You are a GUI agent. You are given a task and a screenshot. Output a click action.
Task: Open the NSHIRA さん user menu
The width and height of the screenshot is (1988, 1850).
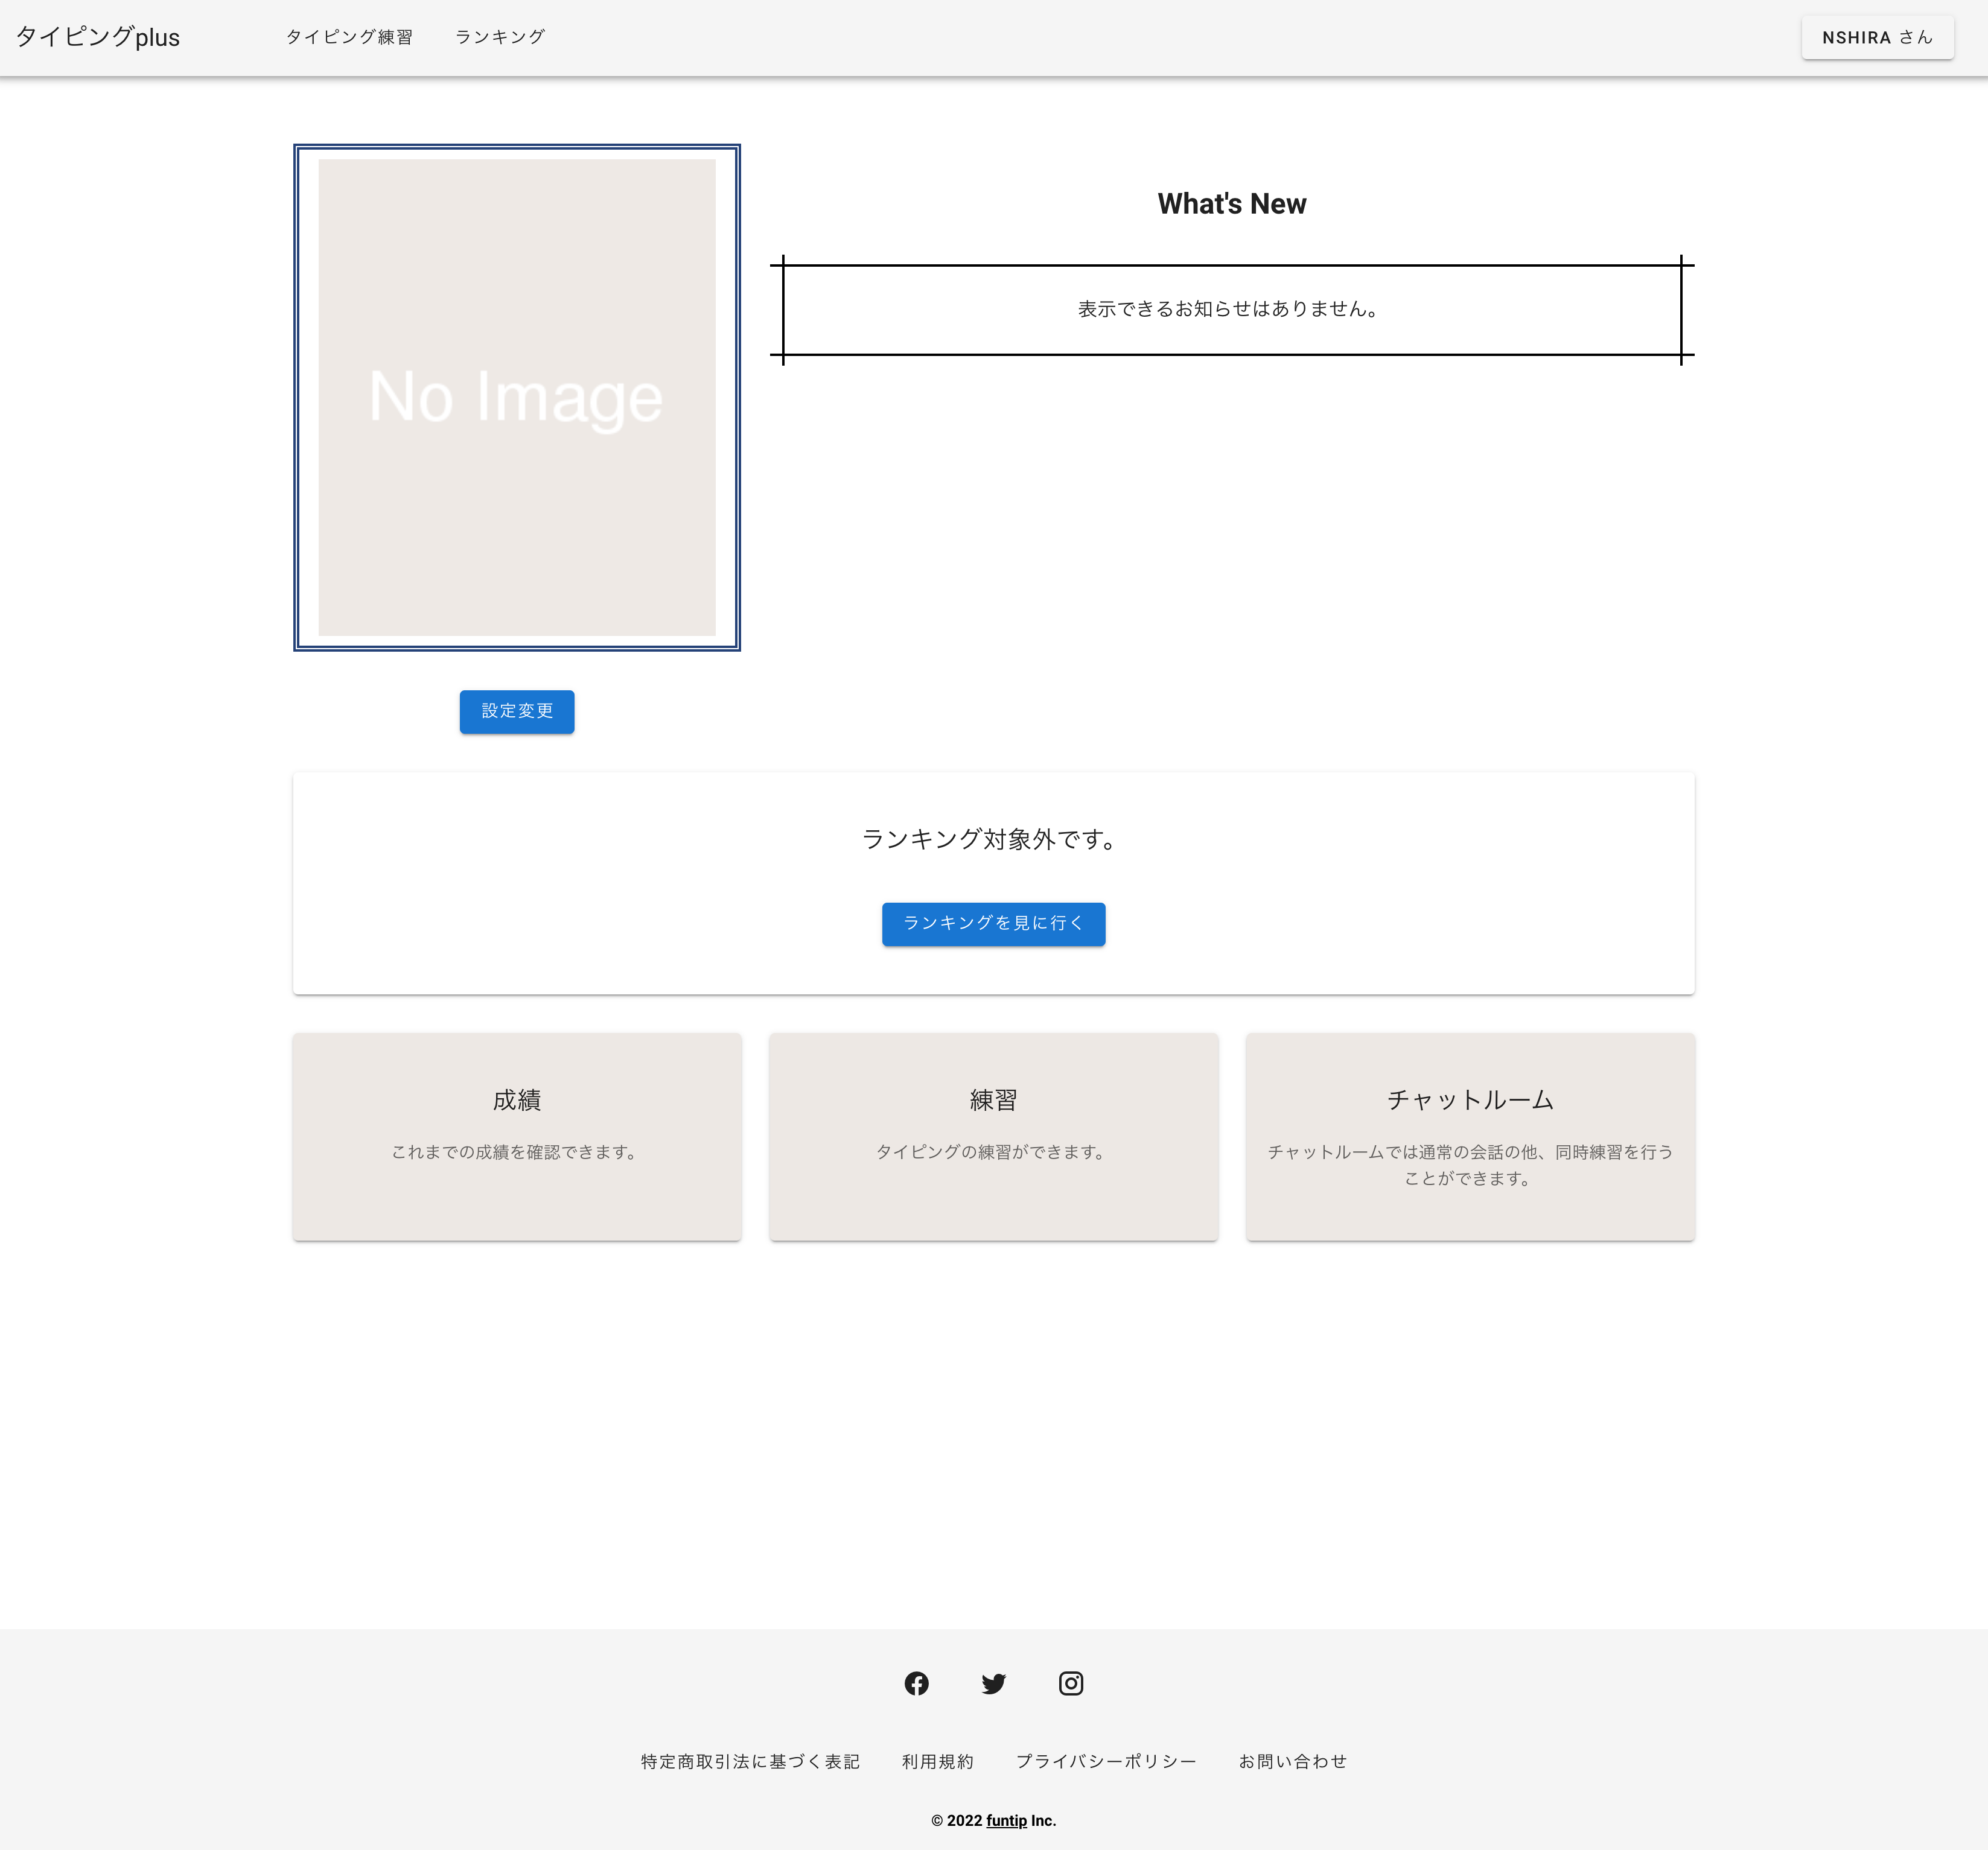pyautogui.click(x=1876, y=37)
